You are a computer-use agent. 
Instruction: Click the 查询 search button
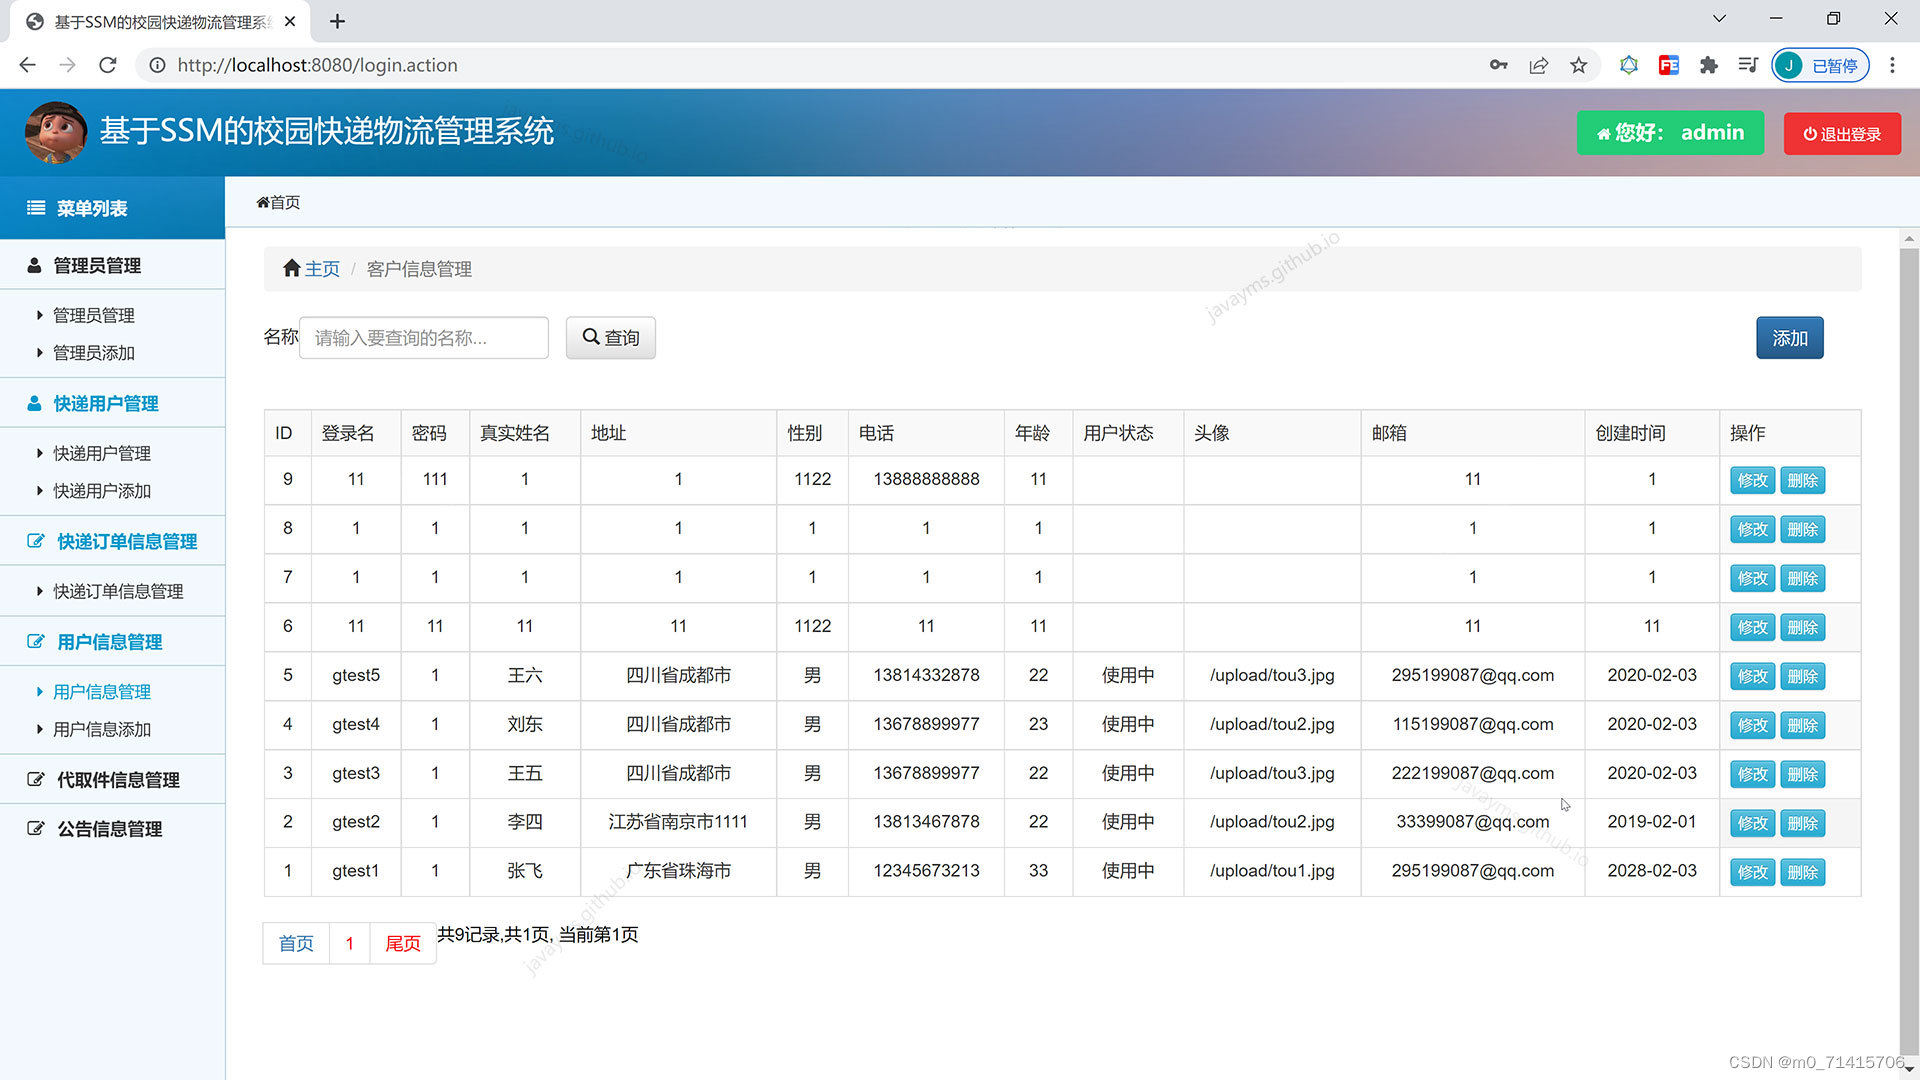pyautogui.click(x=610, y=338)
